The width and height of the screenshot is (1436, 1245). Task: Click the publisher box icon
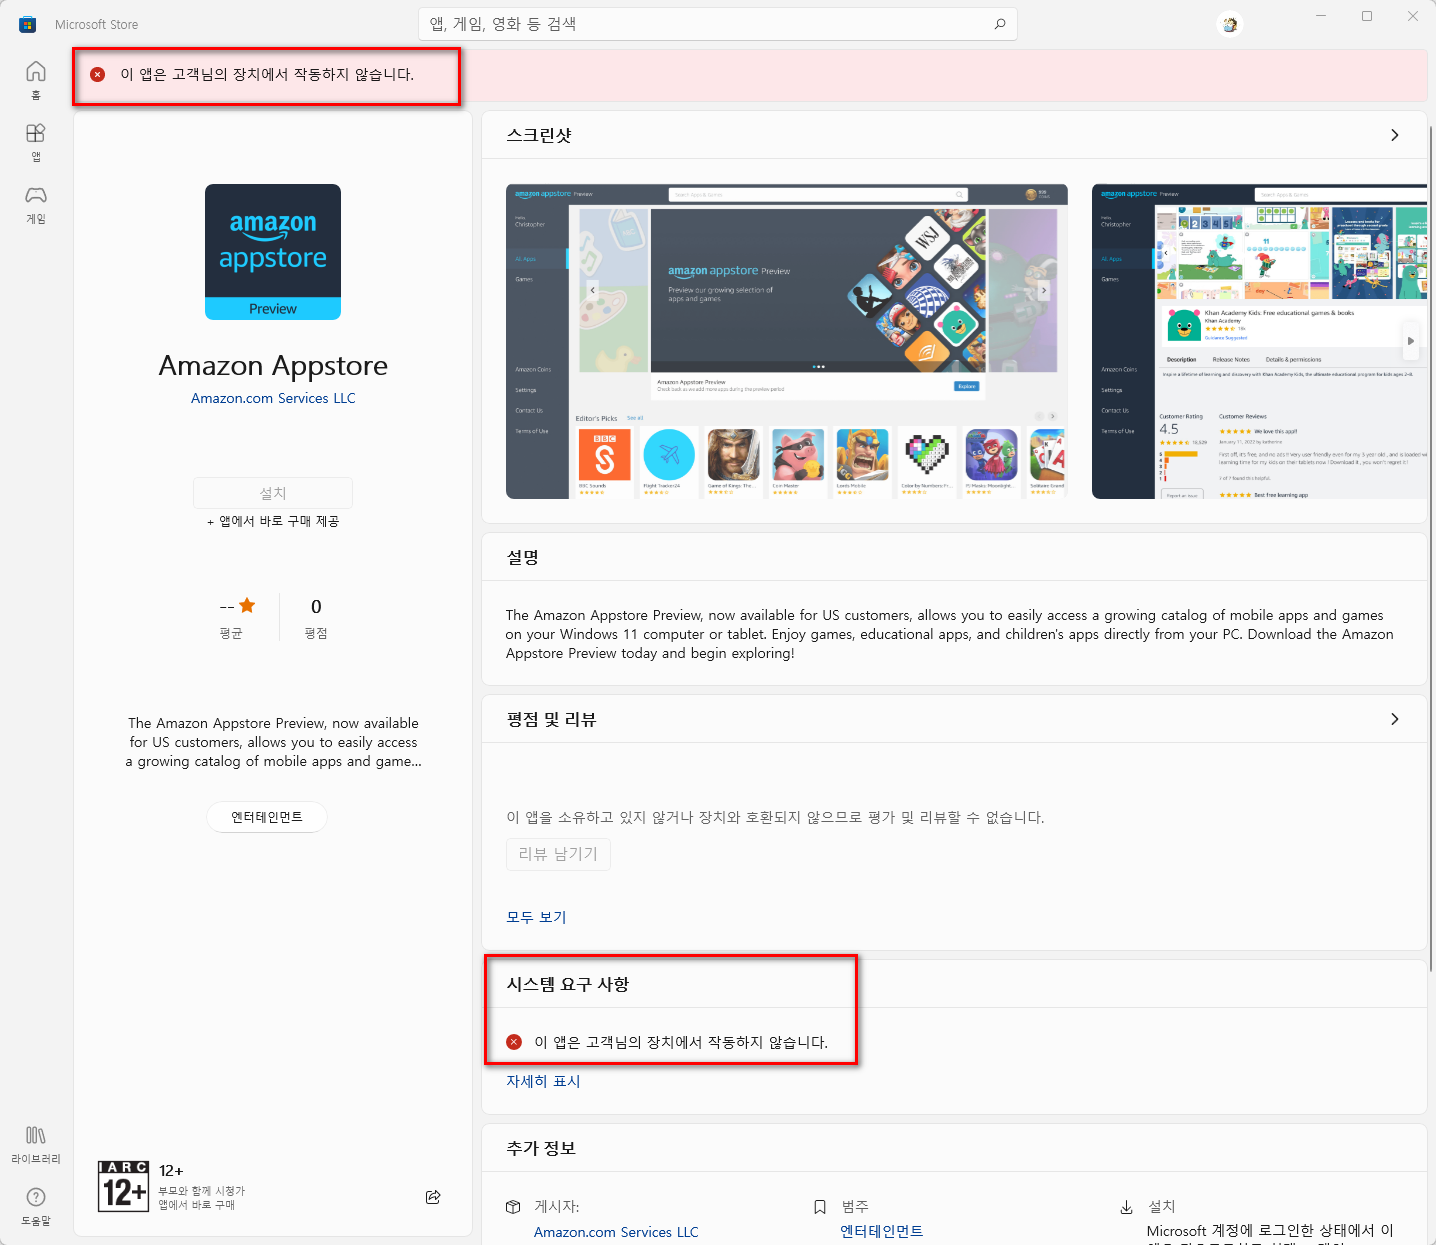point(513,1207)
